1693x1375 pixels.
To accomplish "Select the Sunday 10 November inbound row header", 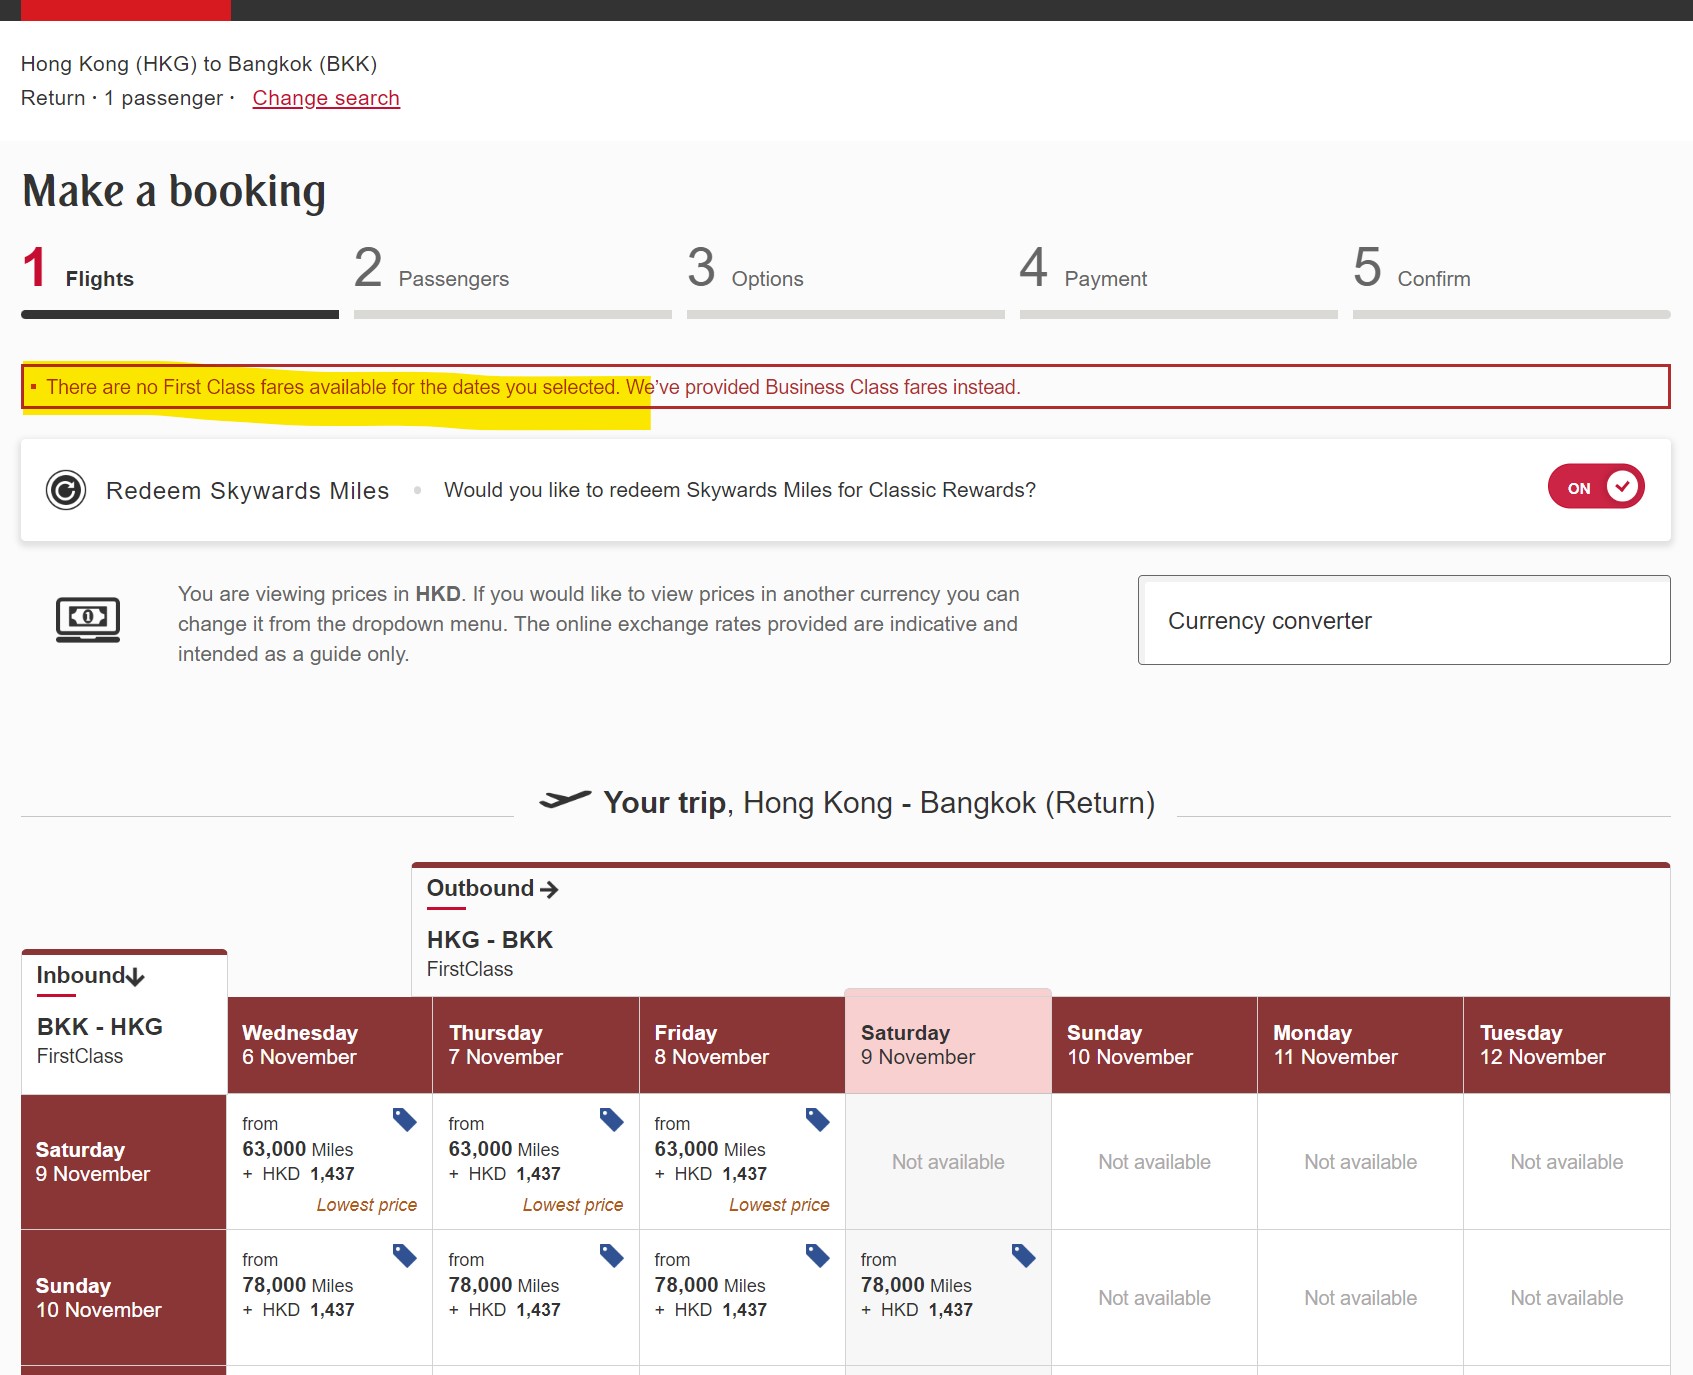I will click(123, 1297).
